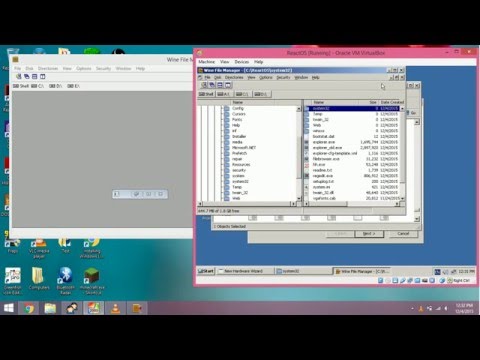This screenshot has height=360, width=480.
Task: Open Computers folder on desktop
Action: (x=39, y=279)
